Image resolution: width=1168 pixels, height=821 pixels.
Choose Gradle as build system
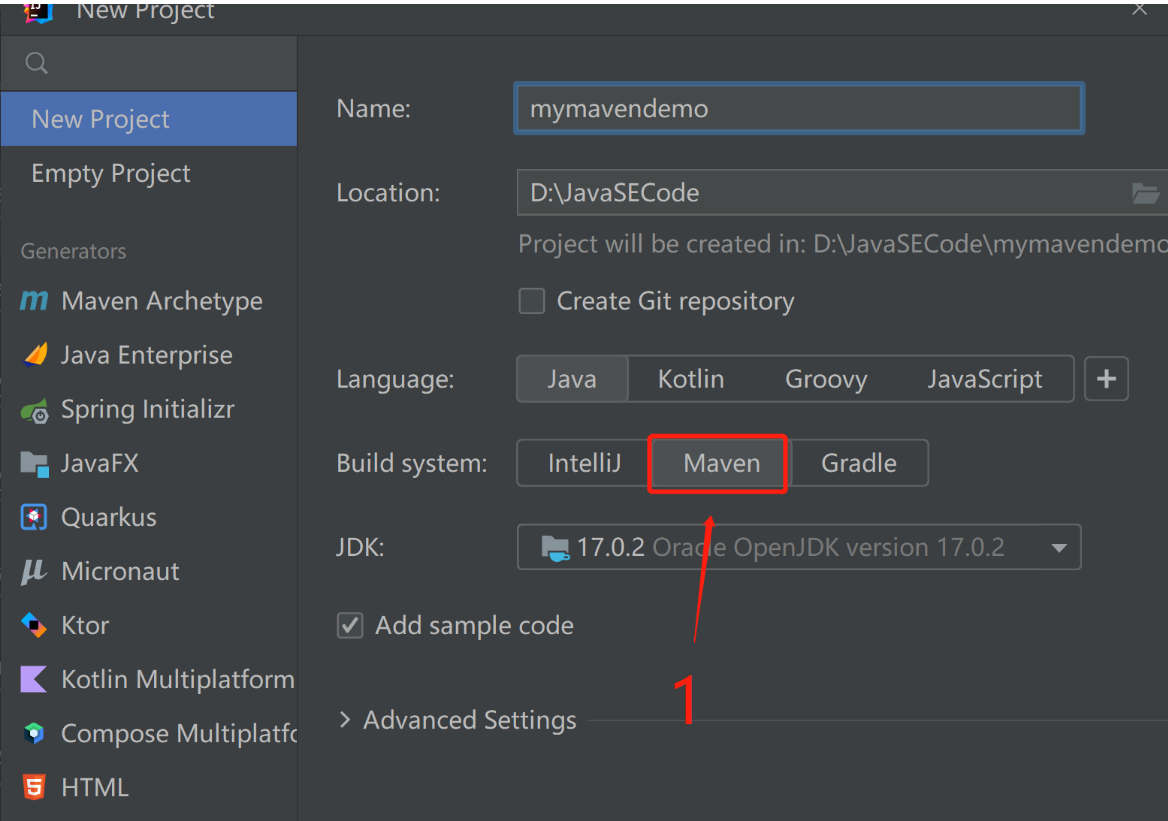(858, 463)
